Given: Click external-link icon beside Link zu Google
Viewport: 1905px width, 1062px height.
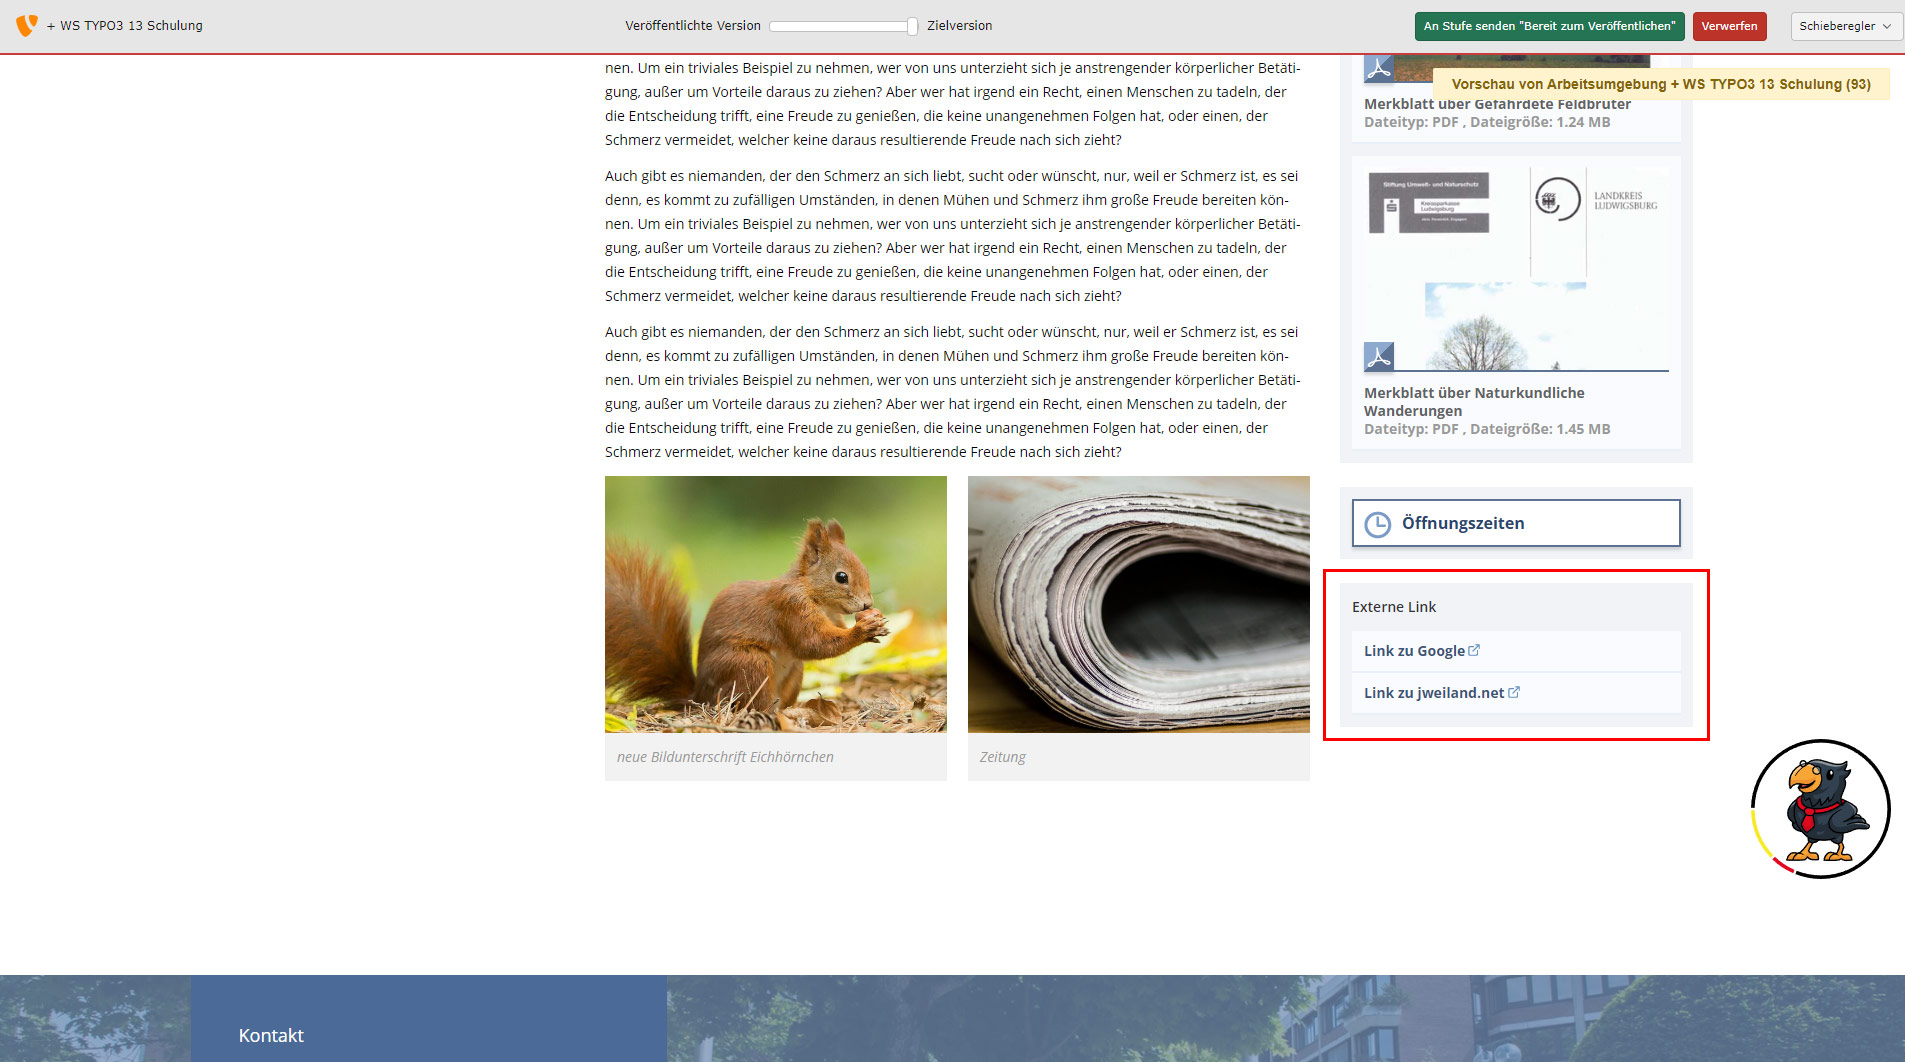Looking at the screenshot, I should pos(1474,650).
